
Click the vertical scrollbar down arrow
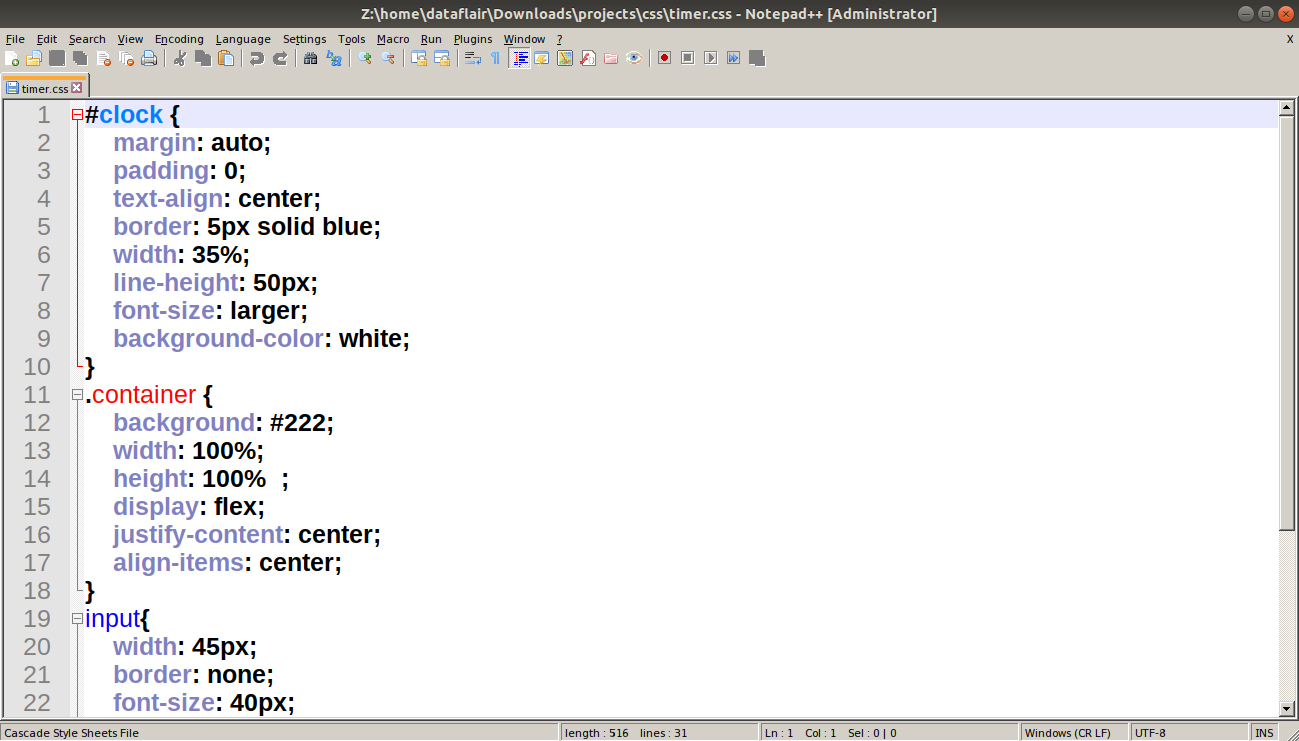[1287, 709]
